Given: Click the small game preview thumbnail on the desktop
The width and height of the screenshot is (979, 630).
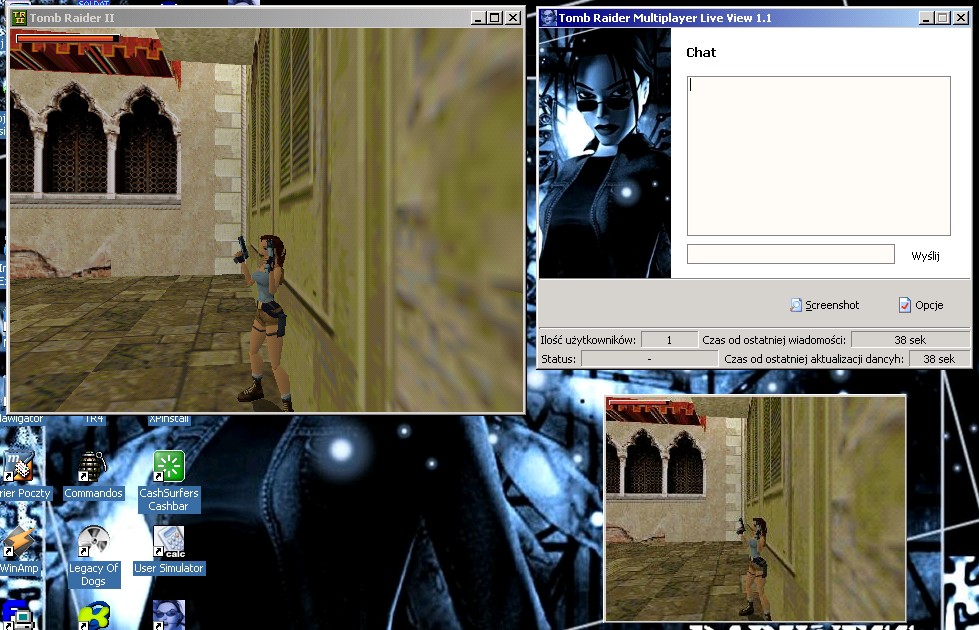Looking at the screenshot, I should click(755, 508).
